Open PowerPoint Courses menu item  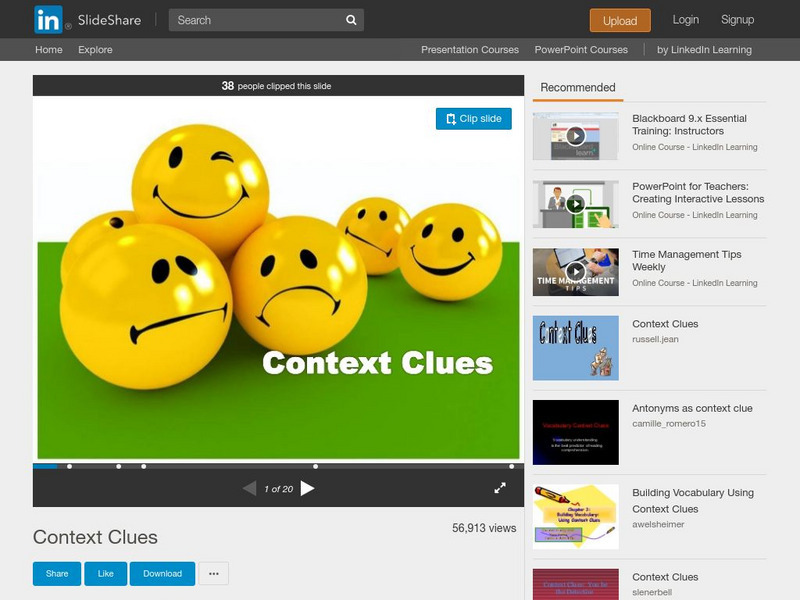(x=581, y=49)
